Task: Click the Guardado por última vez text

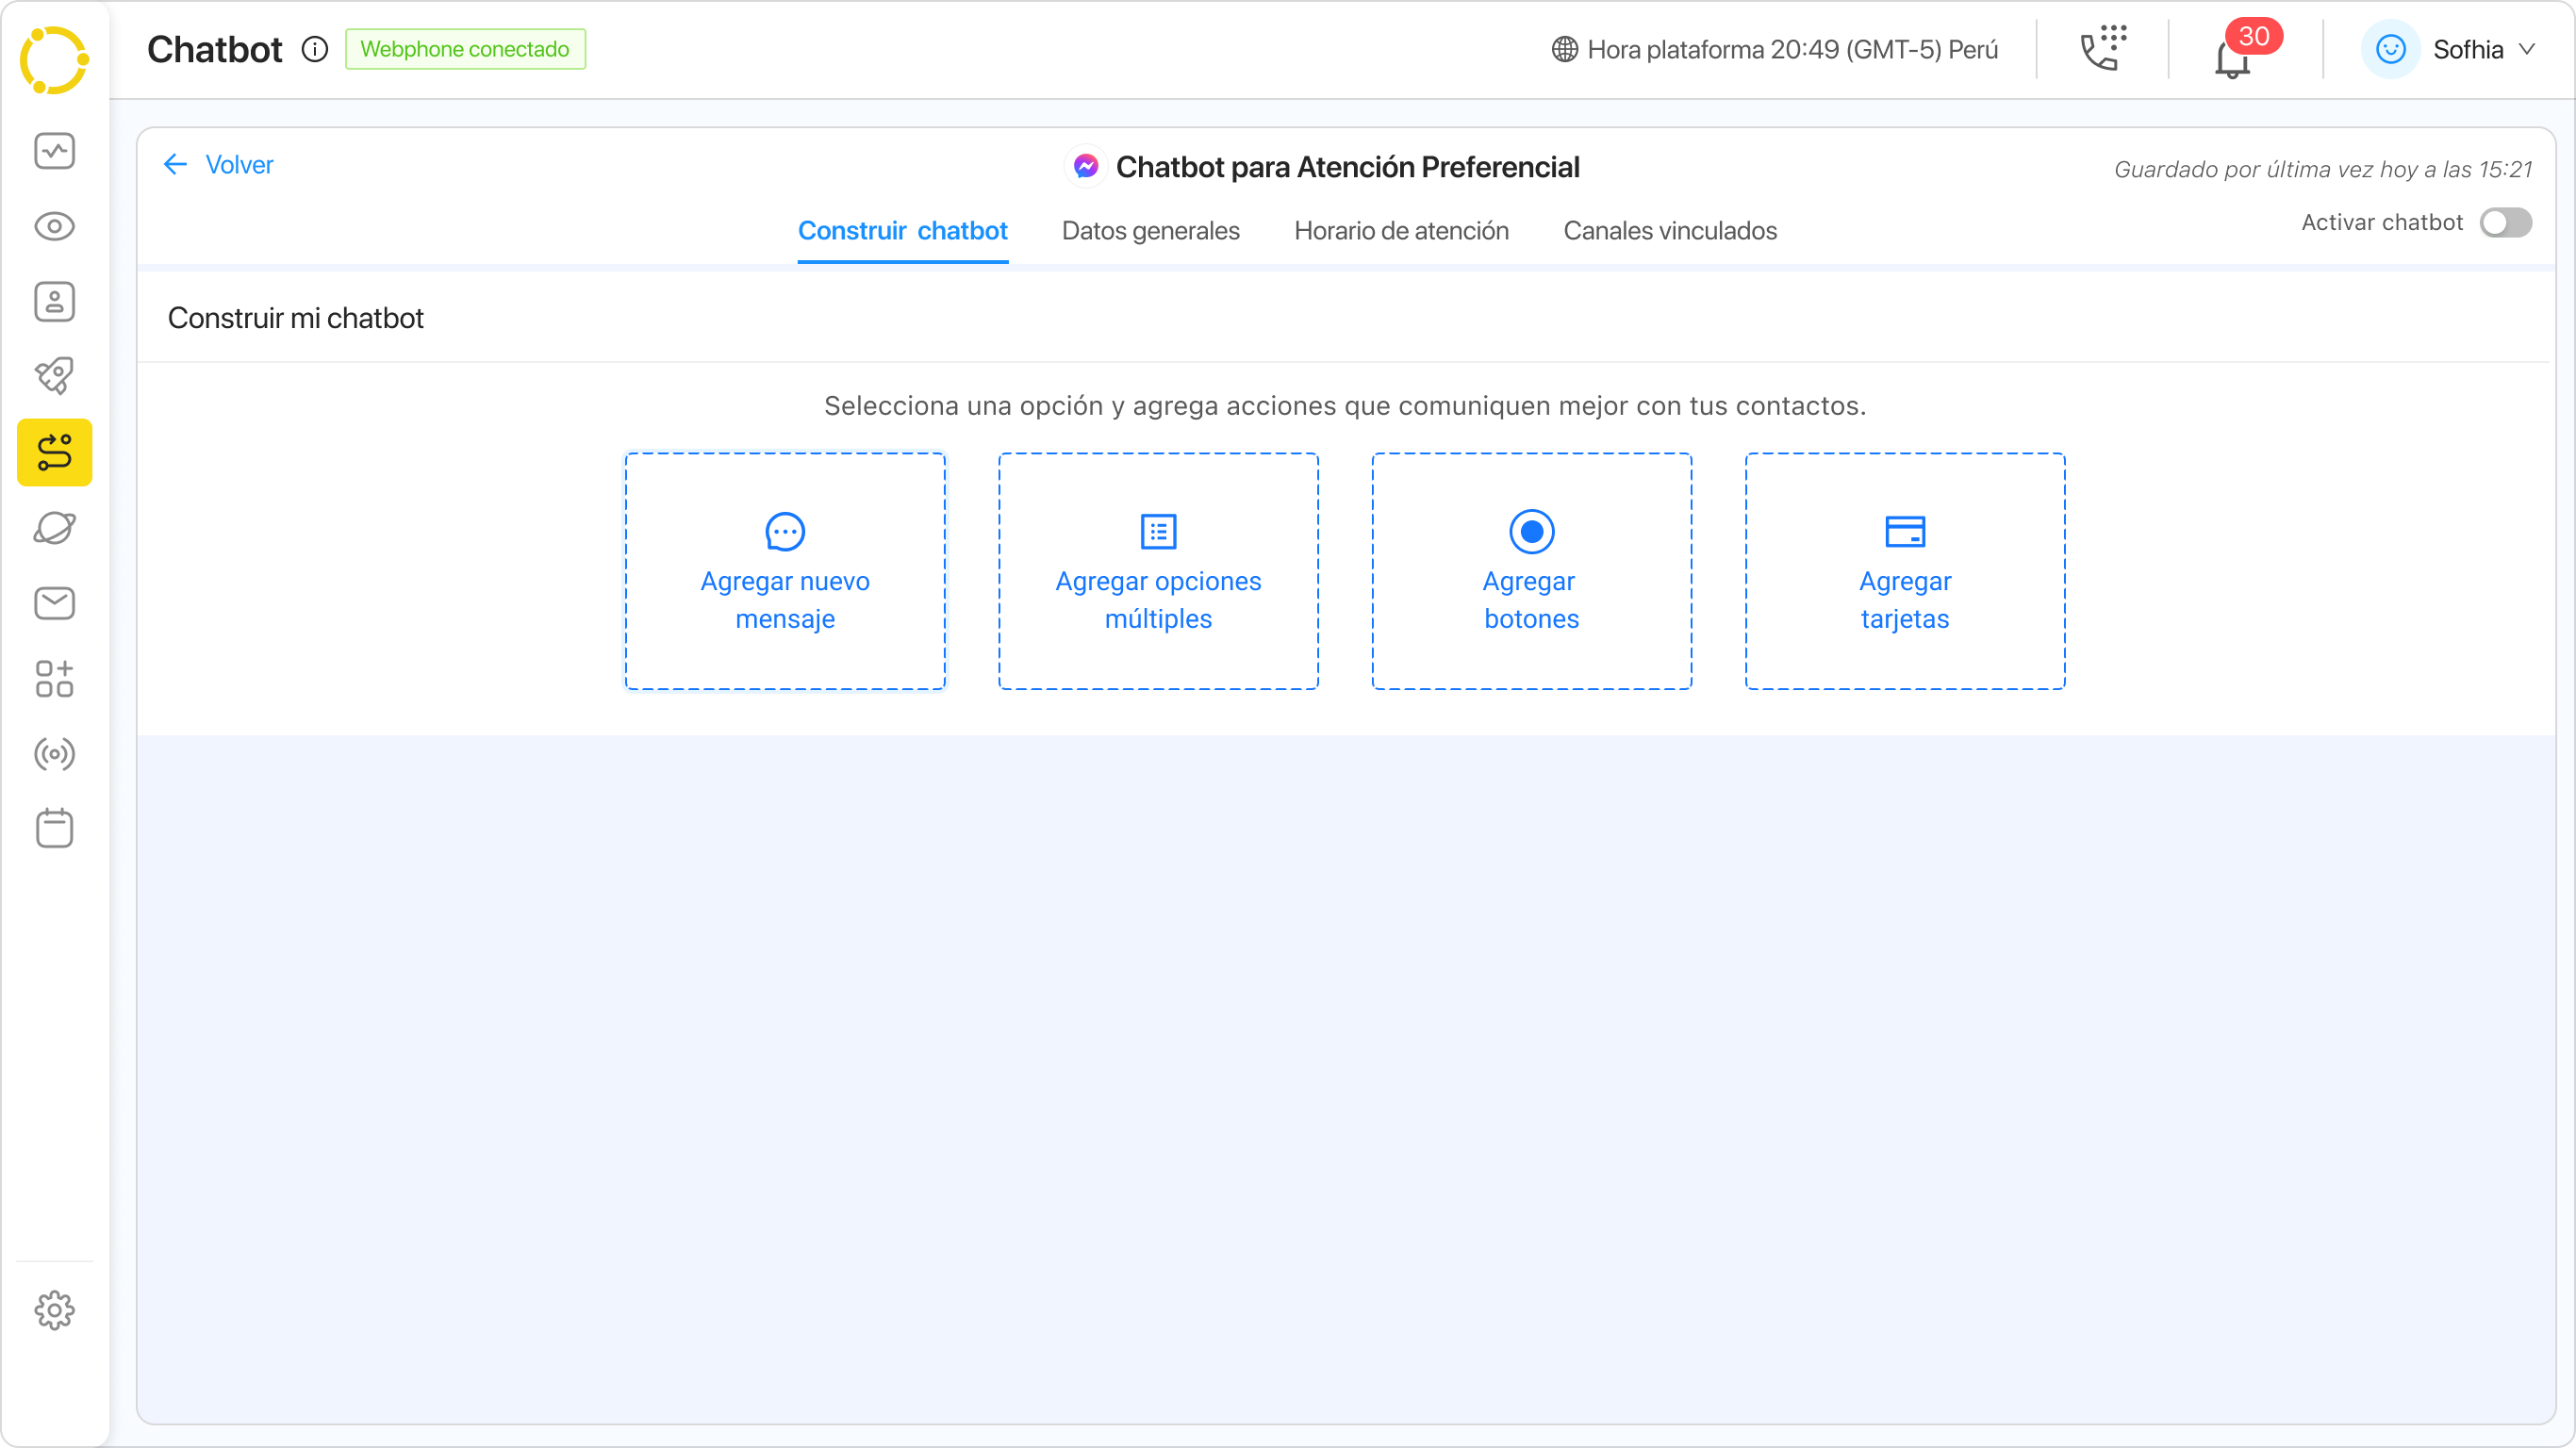Action: click(2322, 169)
